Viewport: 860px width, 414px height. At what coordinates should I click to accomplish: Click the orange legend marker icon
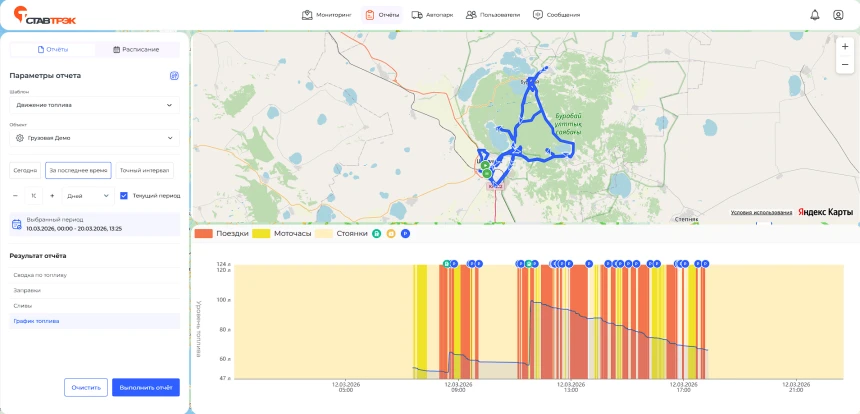pos(391,233)
